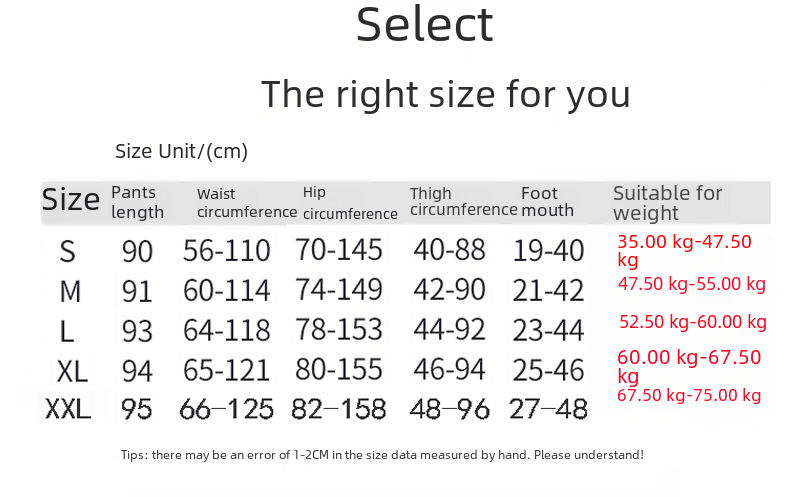Click the "Size Unit/(cm)" label
The image size is (790, 497).
(181, 152)
